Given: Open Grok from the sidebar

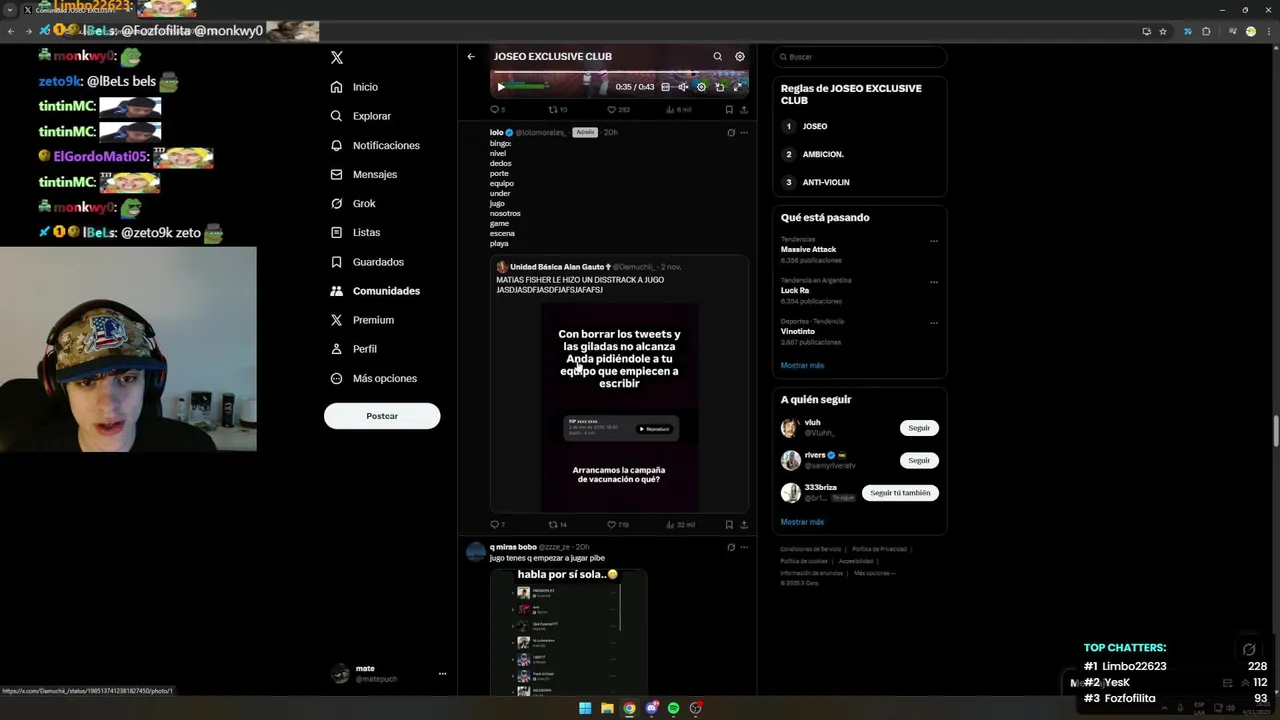Looking at the screenshot, I should point(353,203).
